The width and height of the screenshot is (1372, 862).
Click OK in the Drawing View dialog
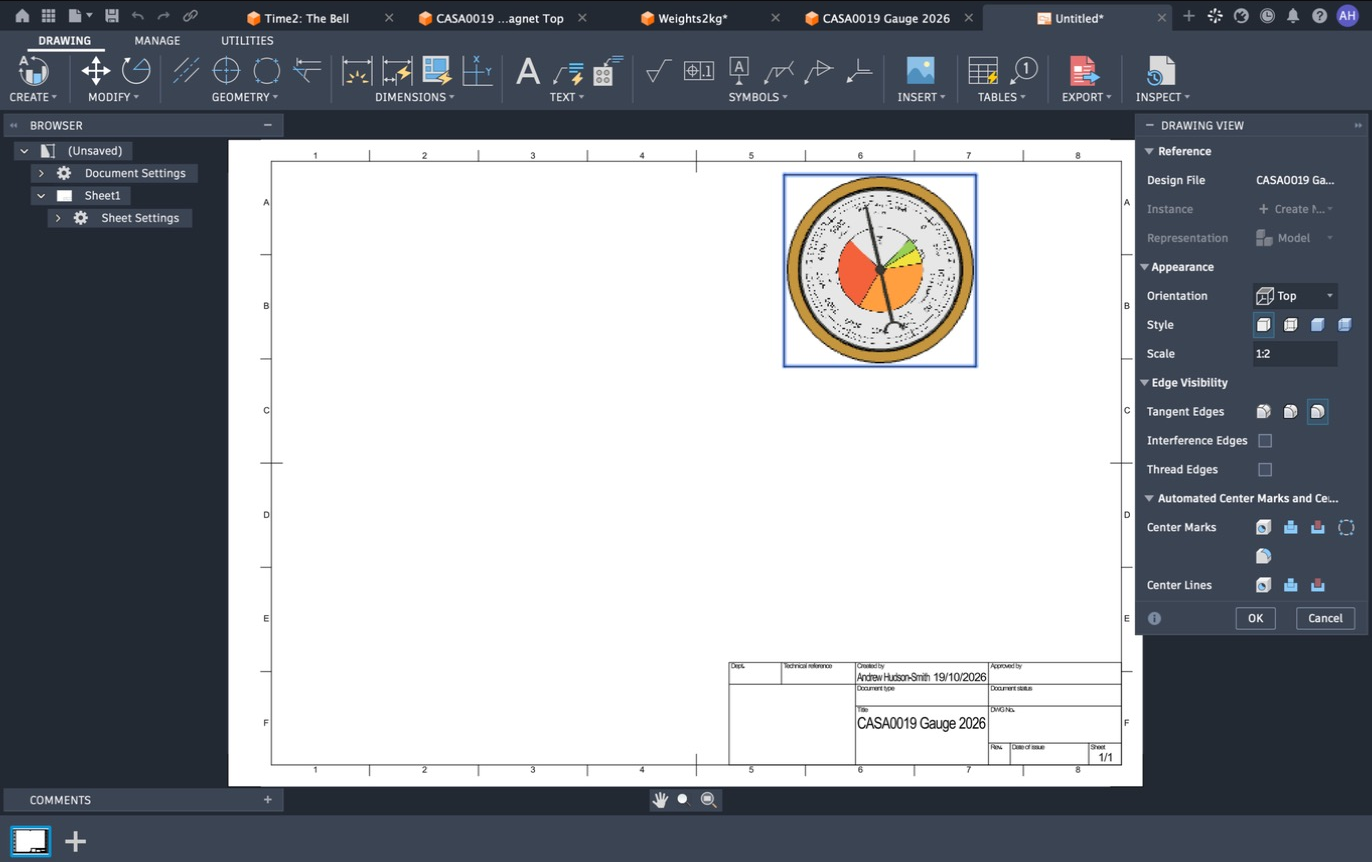[x=1256, y=618]
